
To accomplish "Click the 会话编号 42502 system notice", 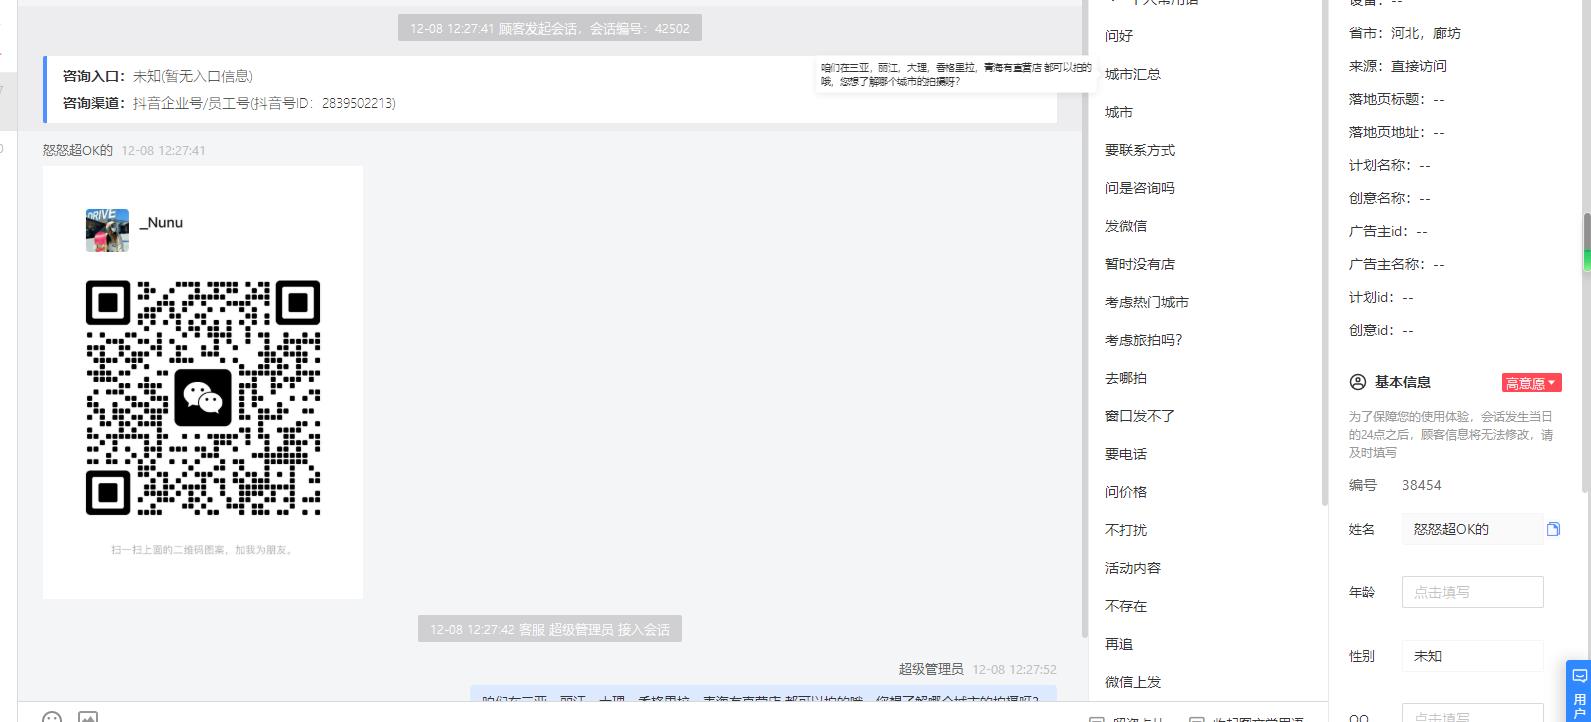I will pyautogui.click(x=550, y=28).
